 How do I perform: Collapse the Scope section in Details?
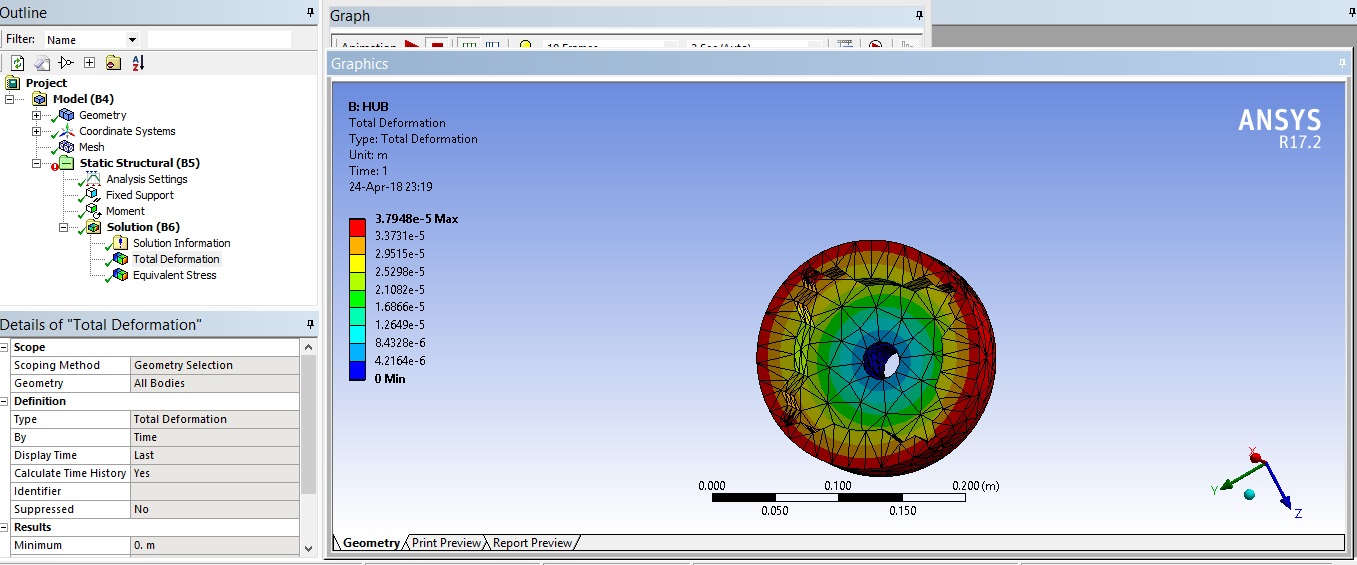pyautogui.click(x=5, y=347)
